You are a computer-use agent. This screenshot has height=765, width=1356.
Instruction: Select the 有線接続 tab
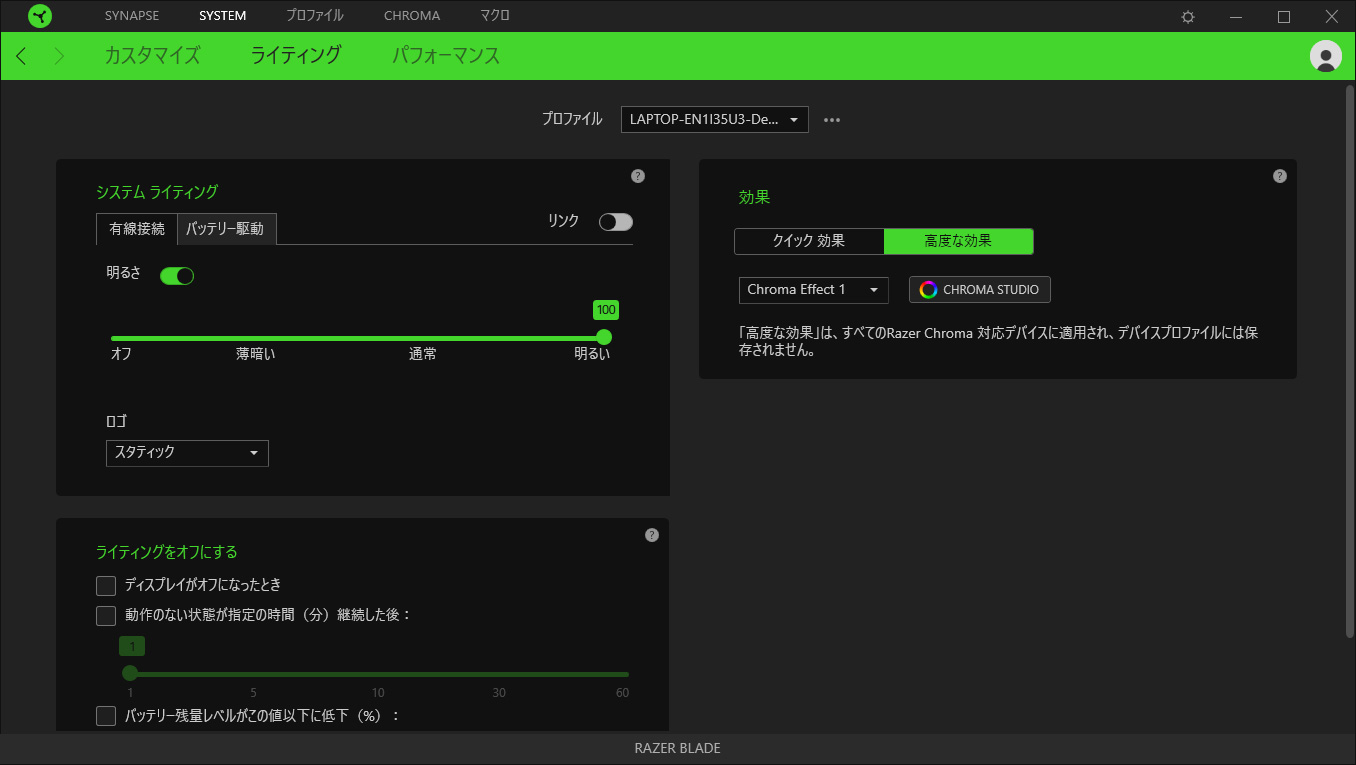(137, 229)
